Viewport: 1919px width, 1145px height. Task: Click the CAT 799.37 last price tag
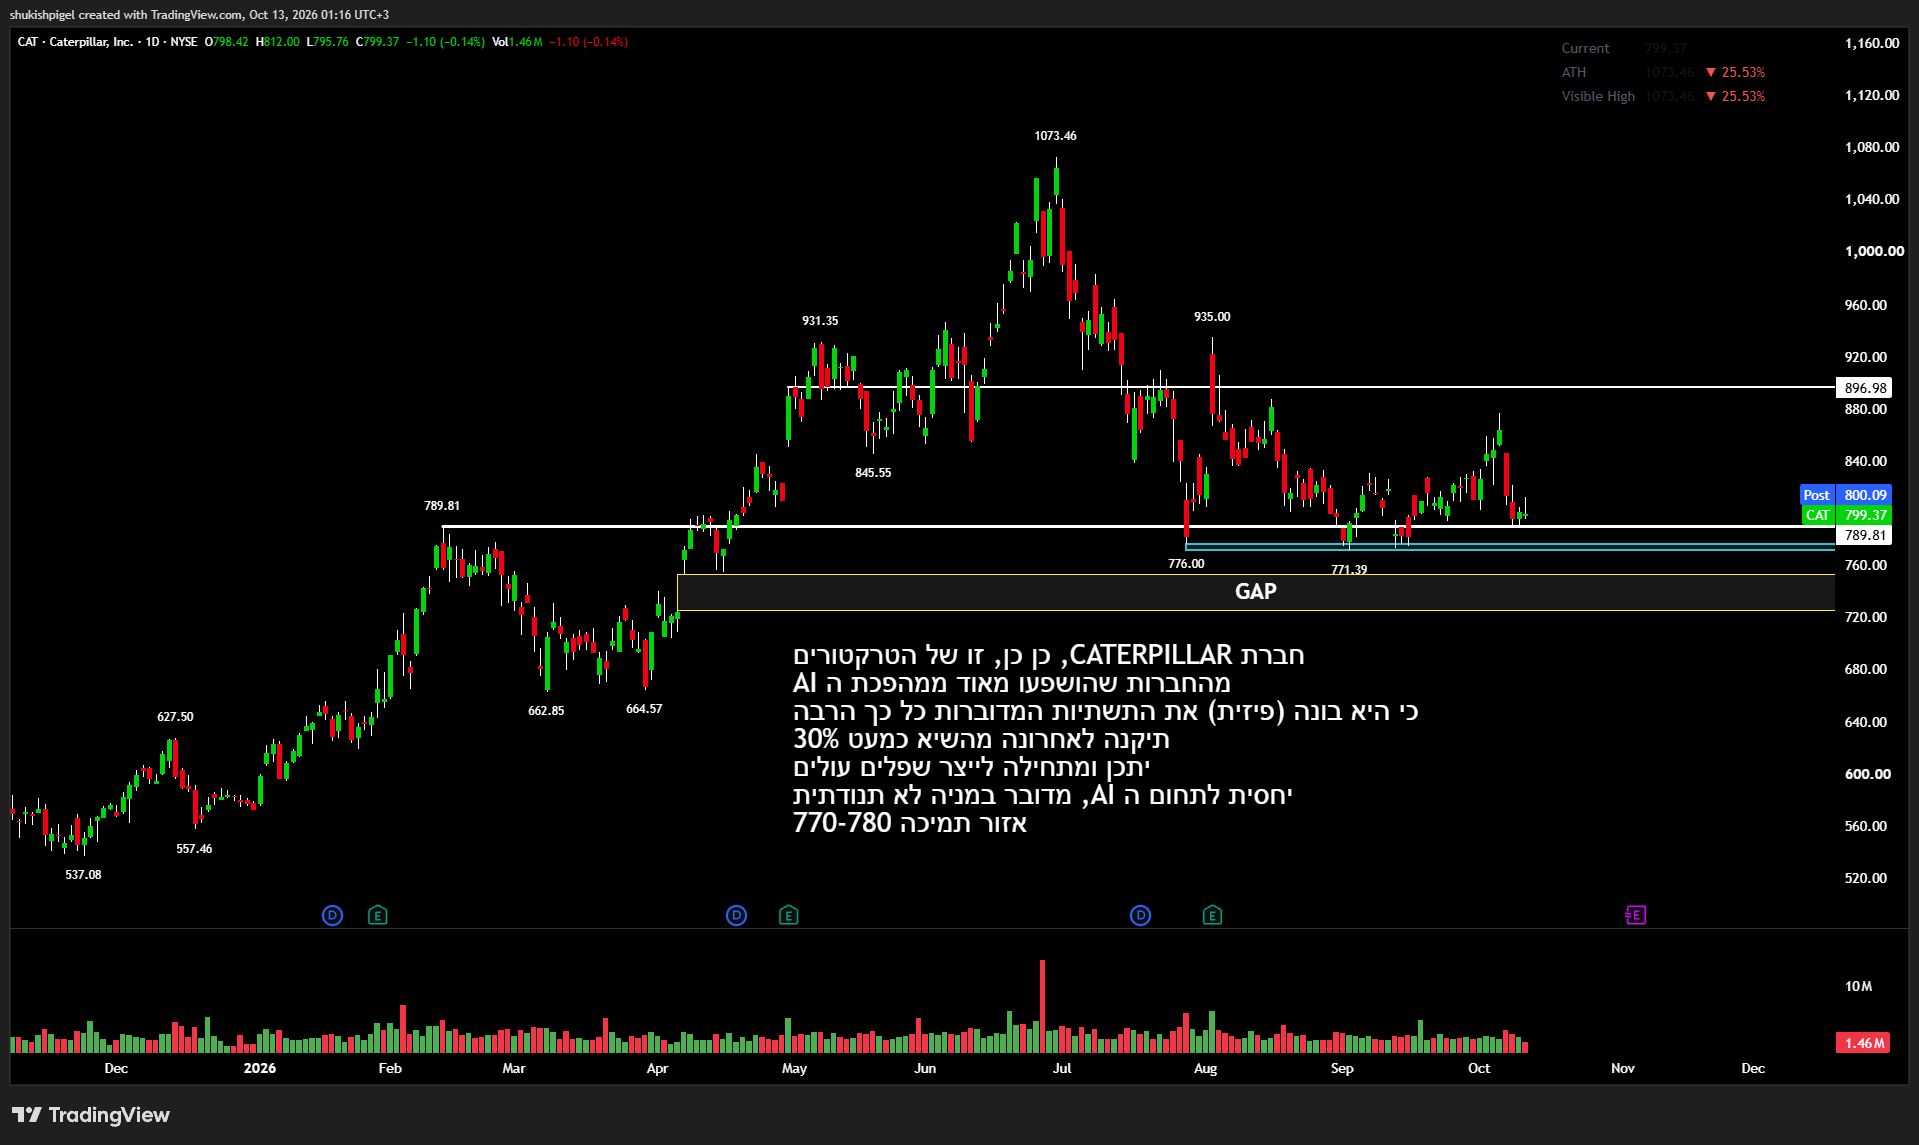click(x=1845, y=516)
